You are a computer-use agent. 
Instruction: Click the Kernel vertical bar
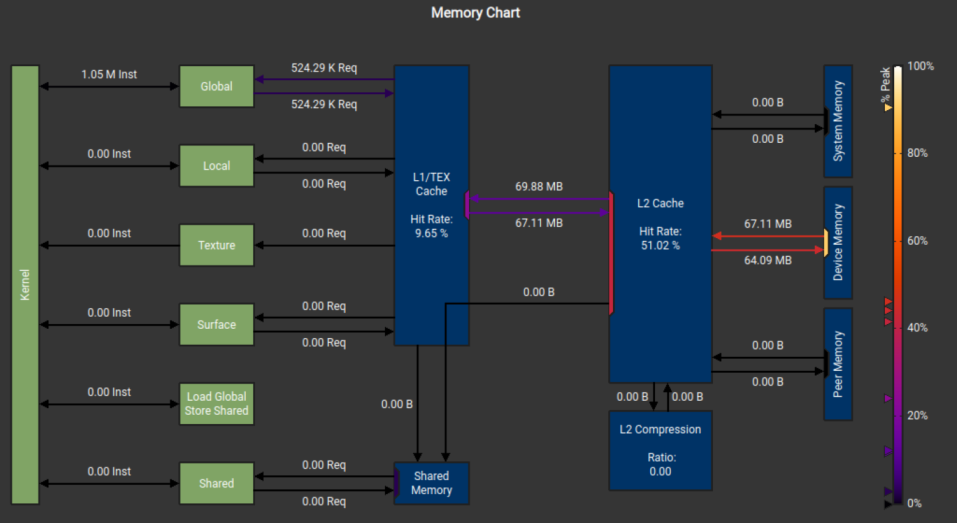point(25,284)
